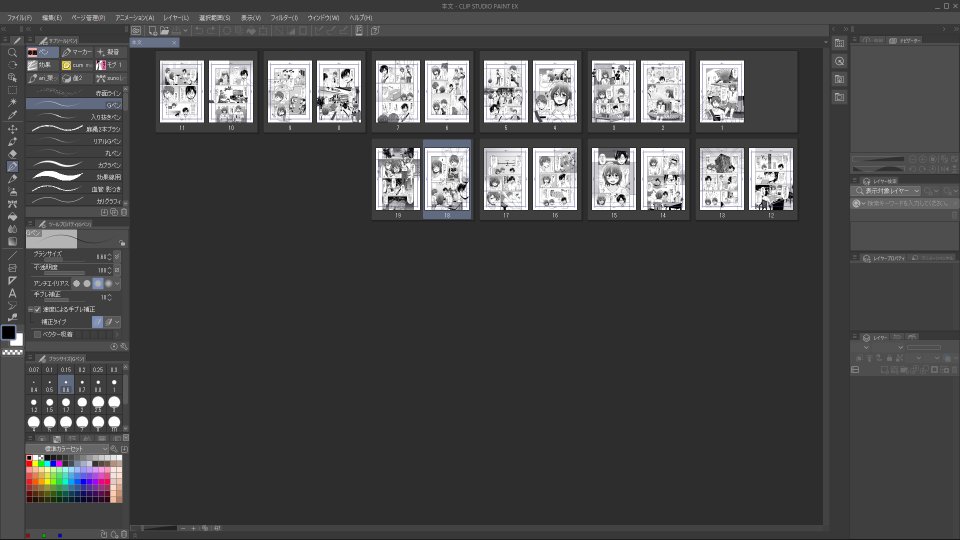This screenshot has height=540, width=960.
Task: Open the アニメーション(A) menu
Action: coord(135,18)
